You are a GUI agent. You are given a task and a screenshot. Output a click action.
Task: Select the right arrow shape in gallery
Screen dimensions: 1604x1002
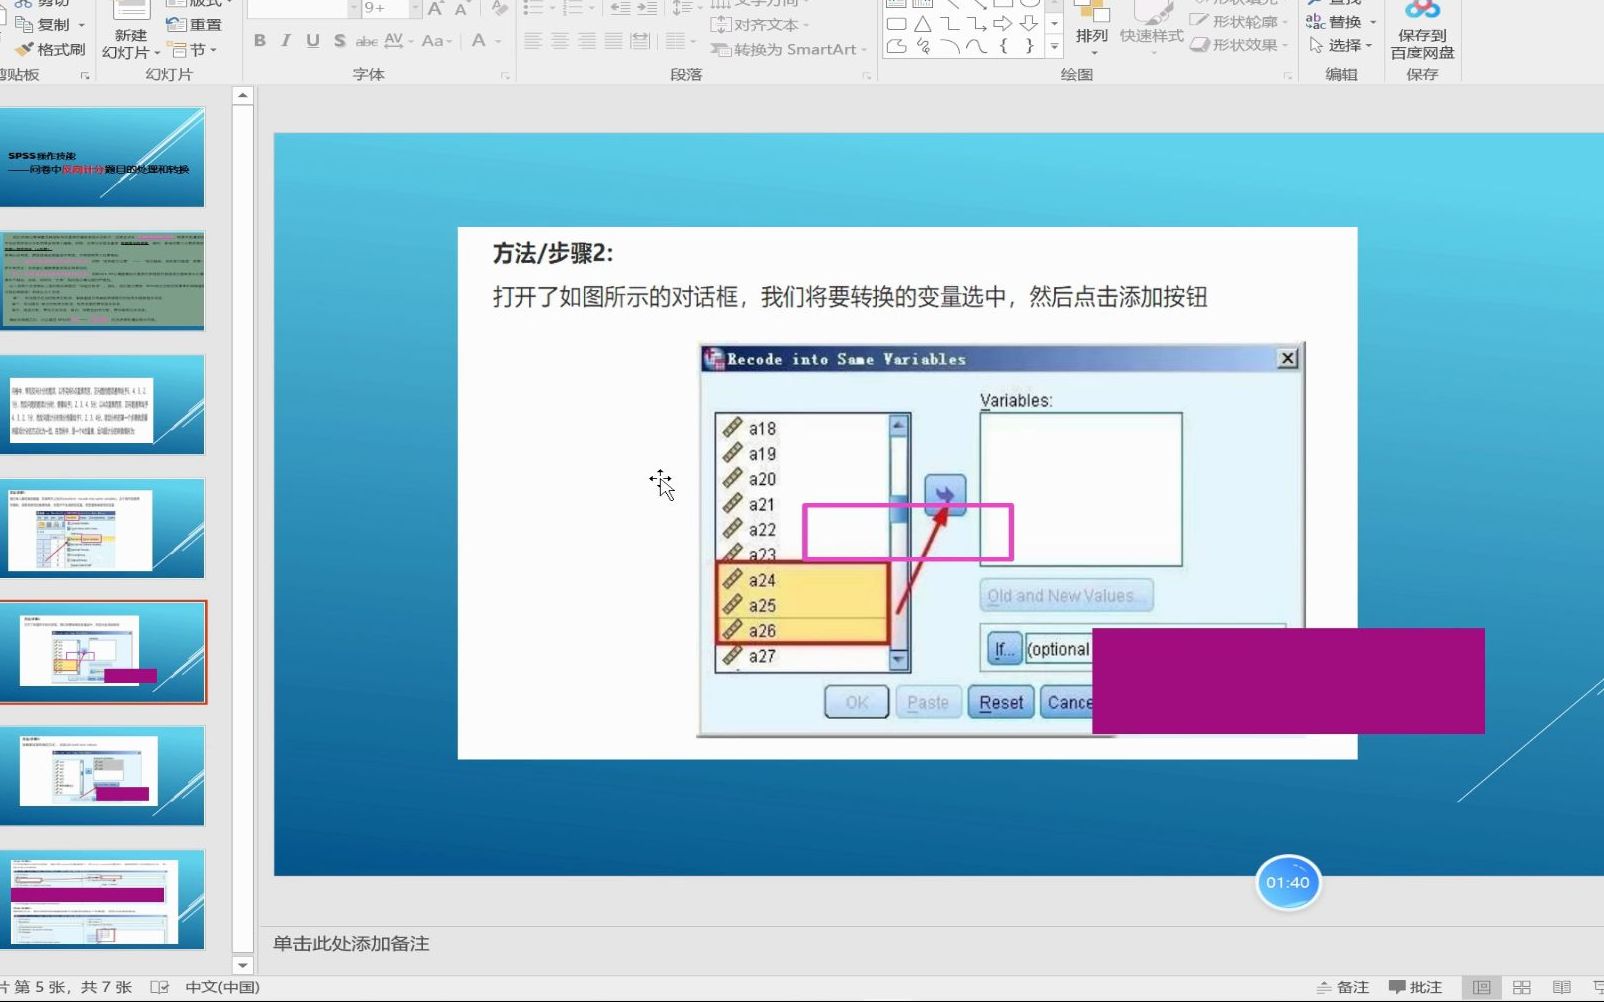point(1002,23)
